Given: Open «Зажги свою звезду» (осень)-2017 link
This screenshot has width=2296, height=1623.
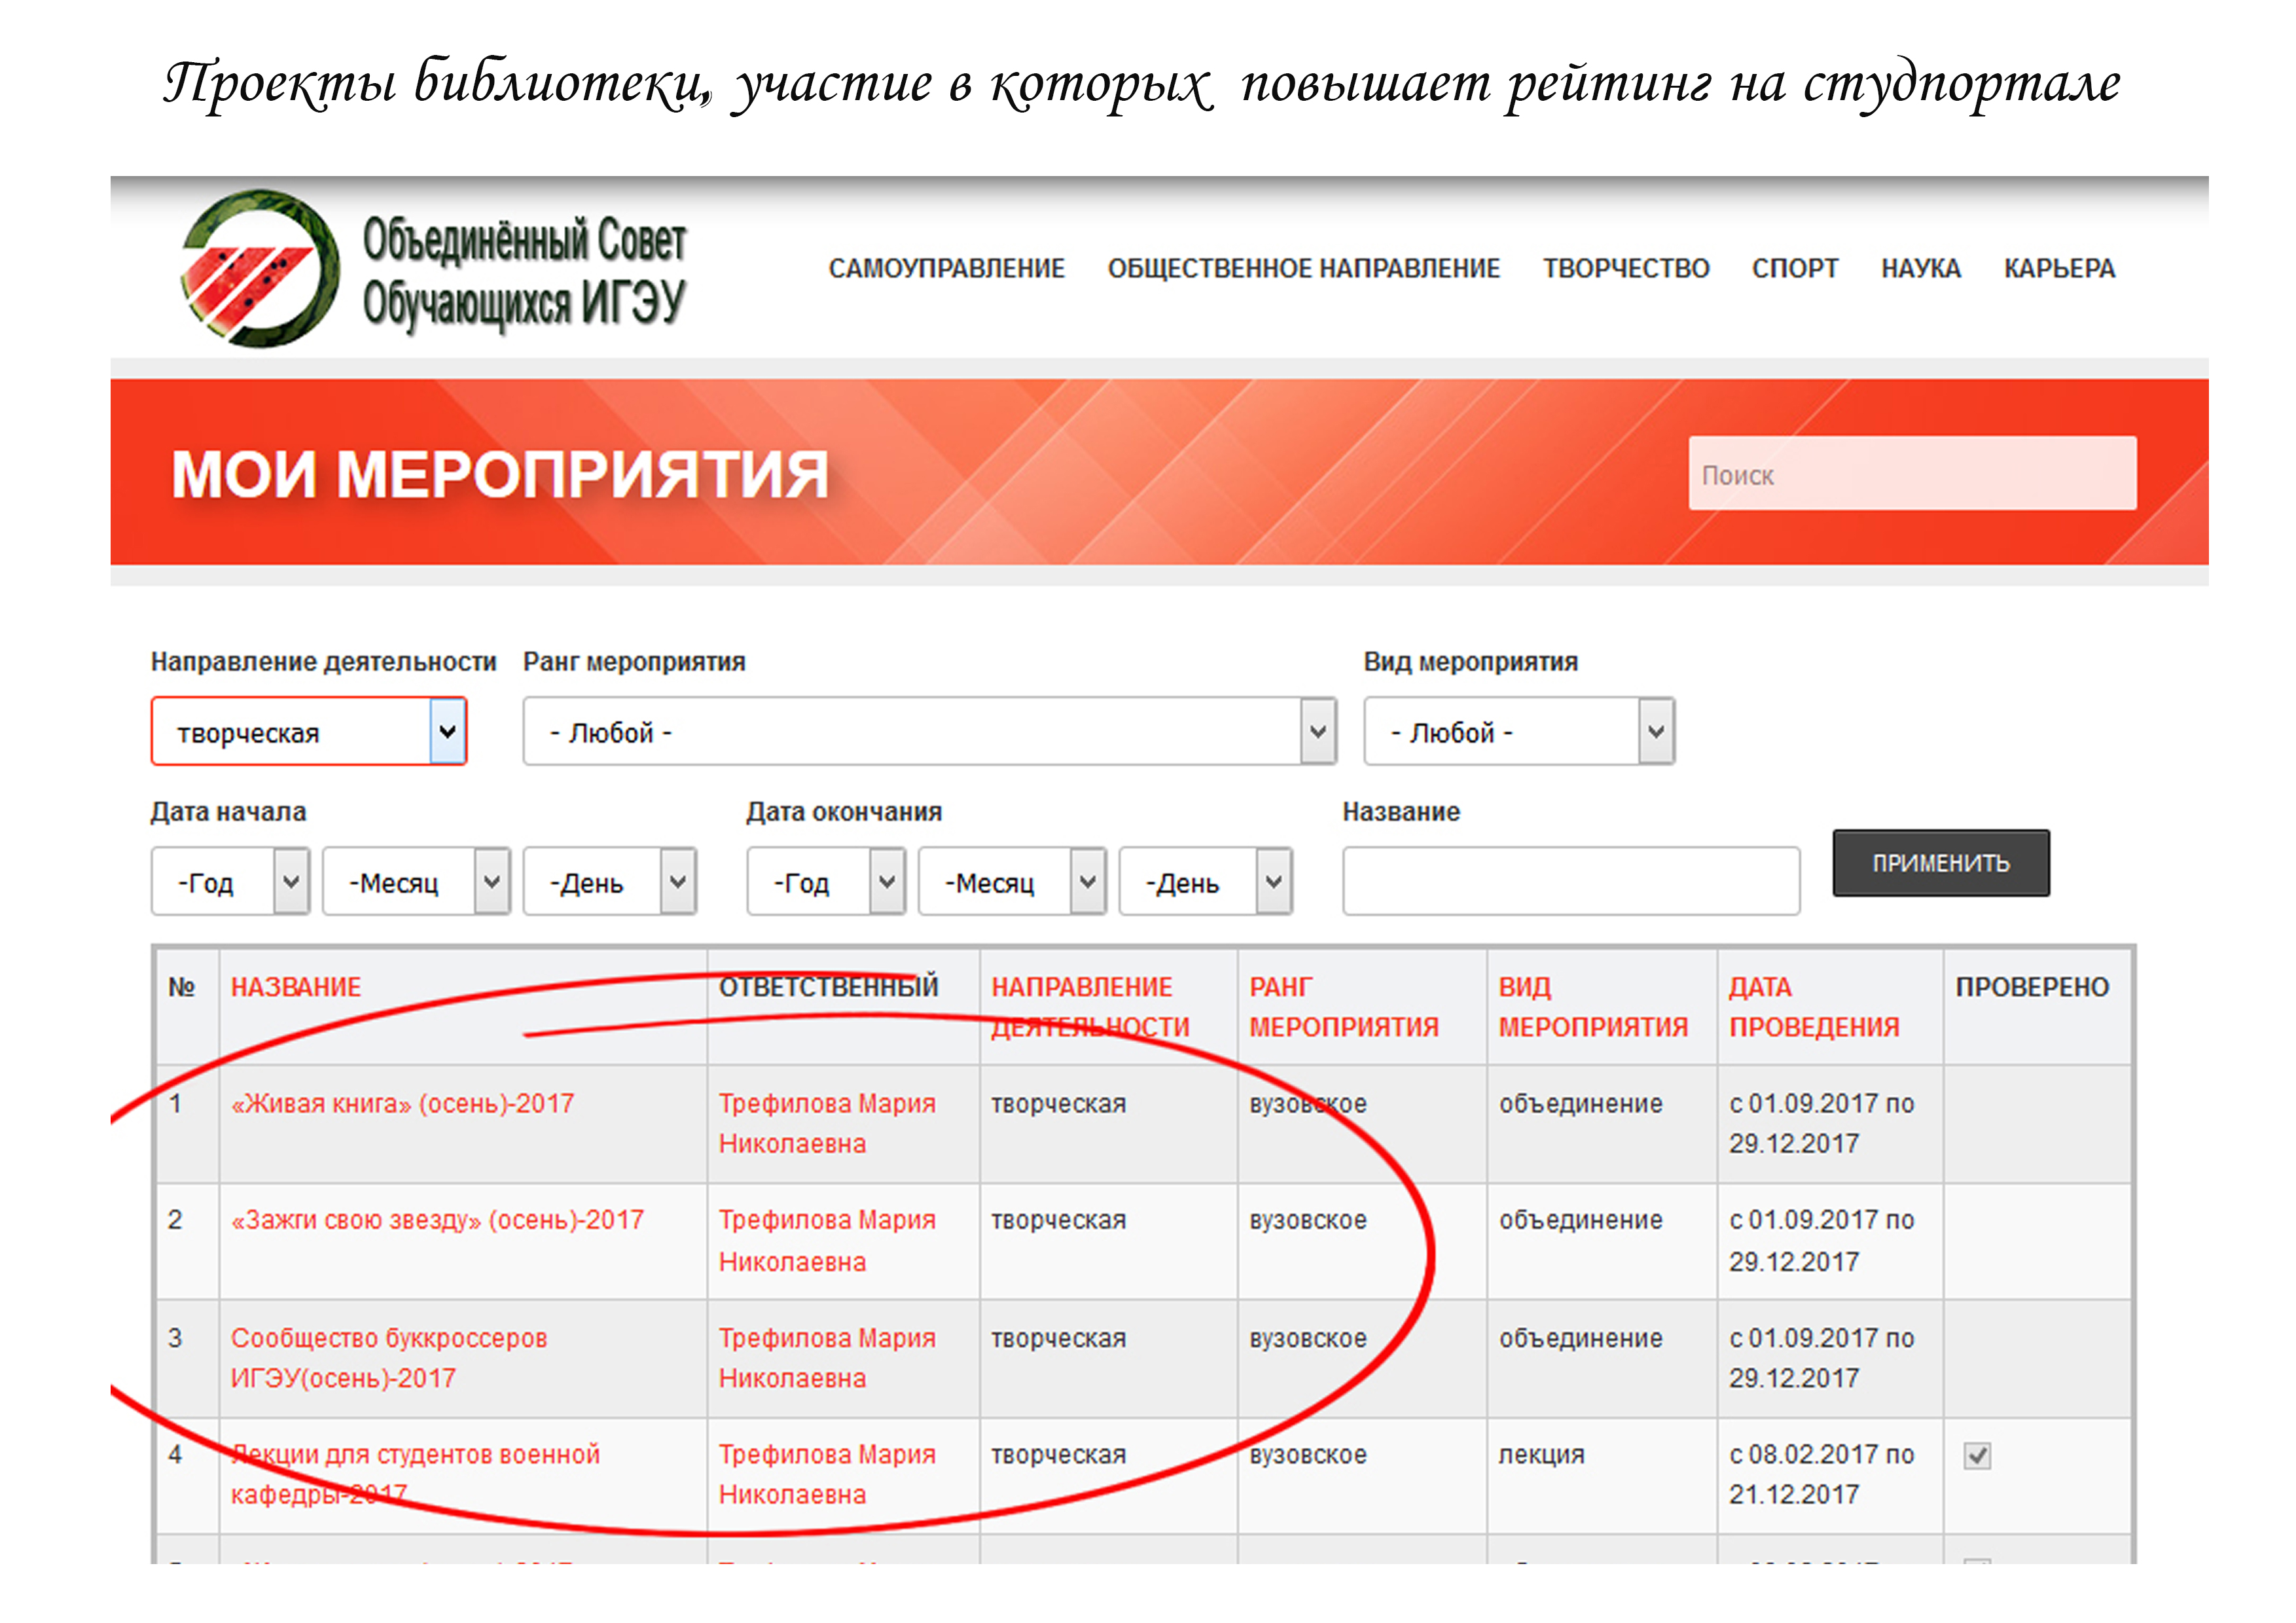Looking at the screenshot, I should point(437,1220).
